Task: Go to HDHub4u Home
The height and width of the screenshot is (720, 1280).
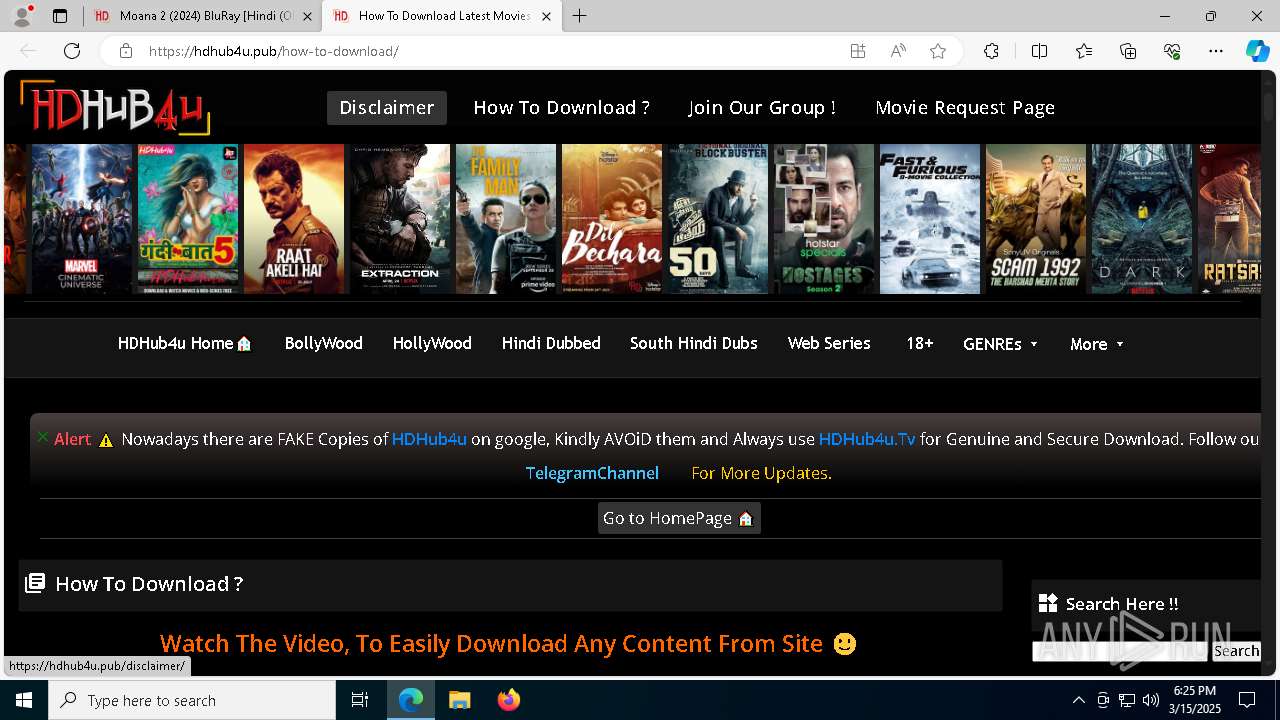Action: point(185,343)
